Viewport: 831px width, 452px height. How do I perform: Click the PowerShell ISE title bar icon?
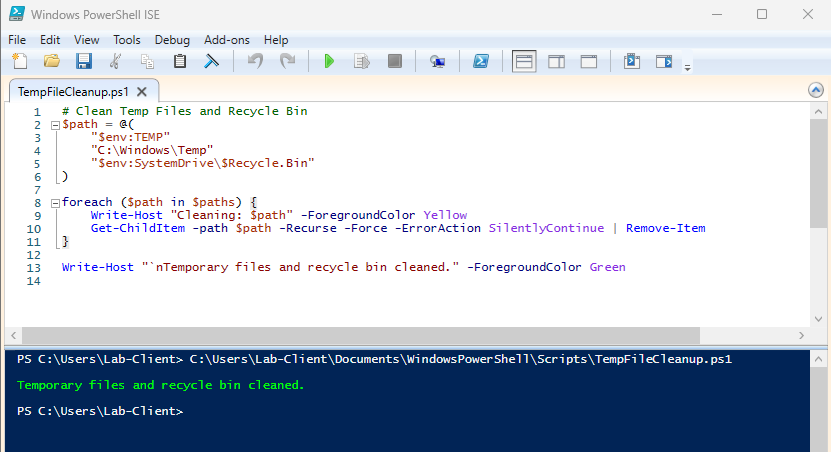(17, 14)
